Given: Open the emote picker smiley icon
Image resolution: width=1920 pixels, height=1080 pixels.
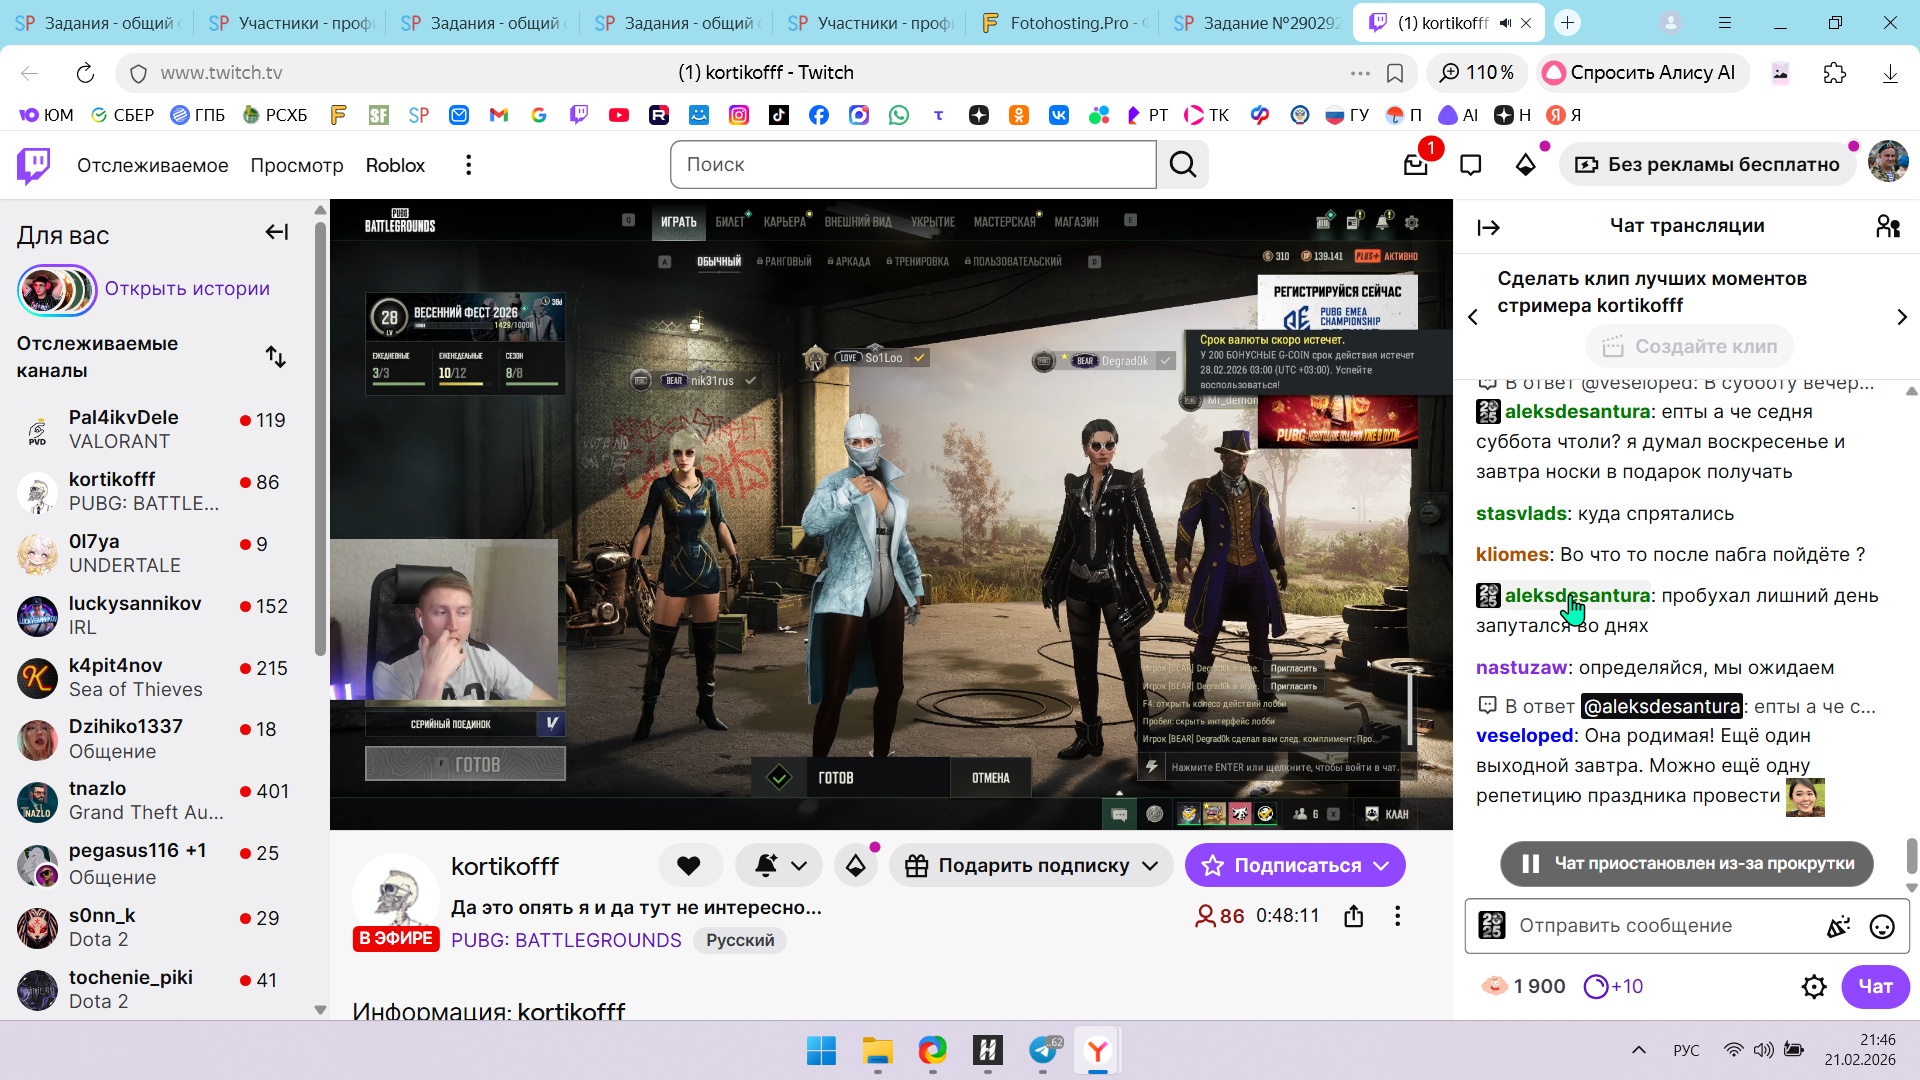Looking at the screenshot, I should click(1882, 926).
